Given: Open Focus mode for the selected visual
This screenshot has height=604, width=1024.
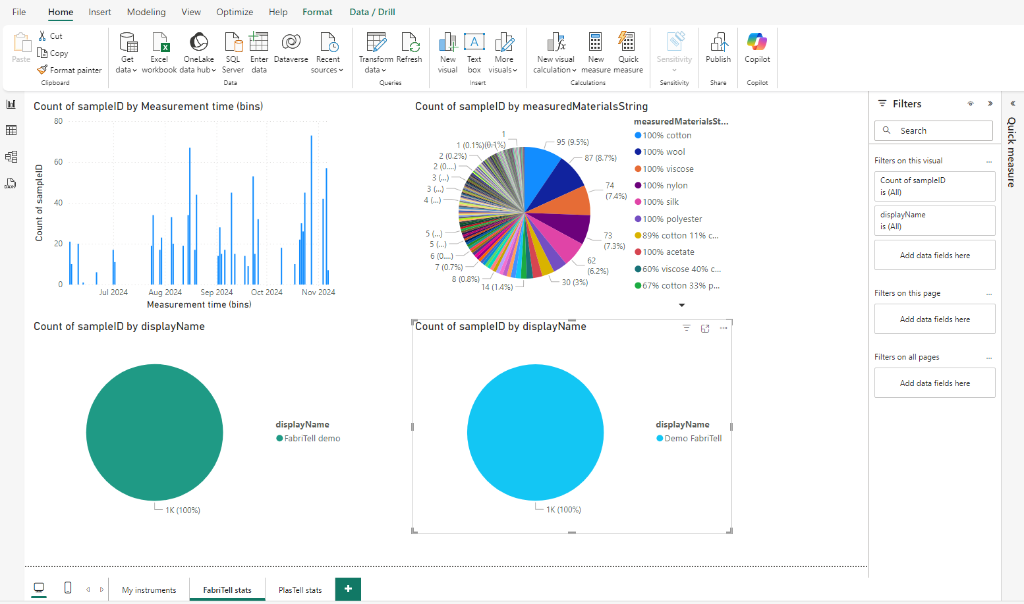Looking at the screenshot, I should point(705,328).
